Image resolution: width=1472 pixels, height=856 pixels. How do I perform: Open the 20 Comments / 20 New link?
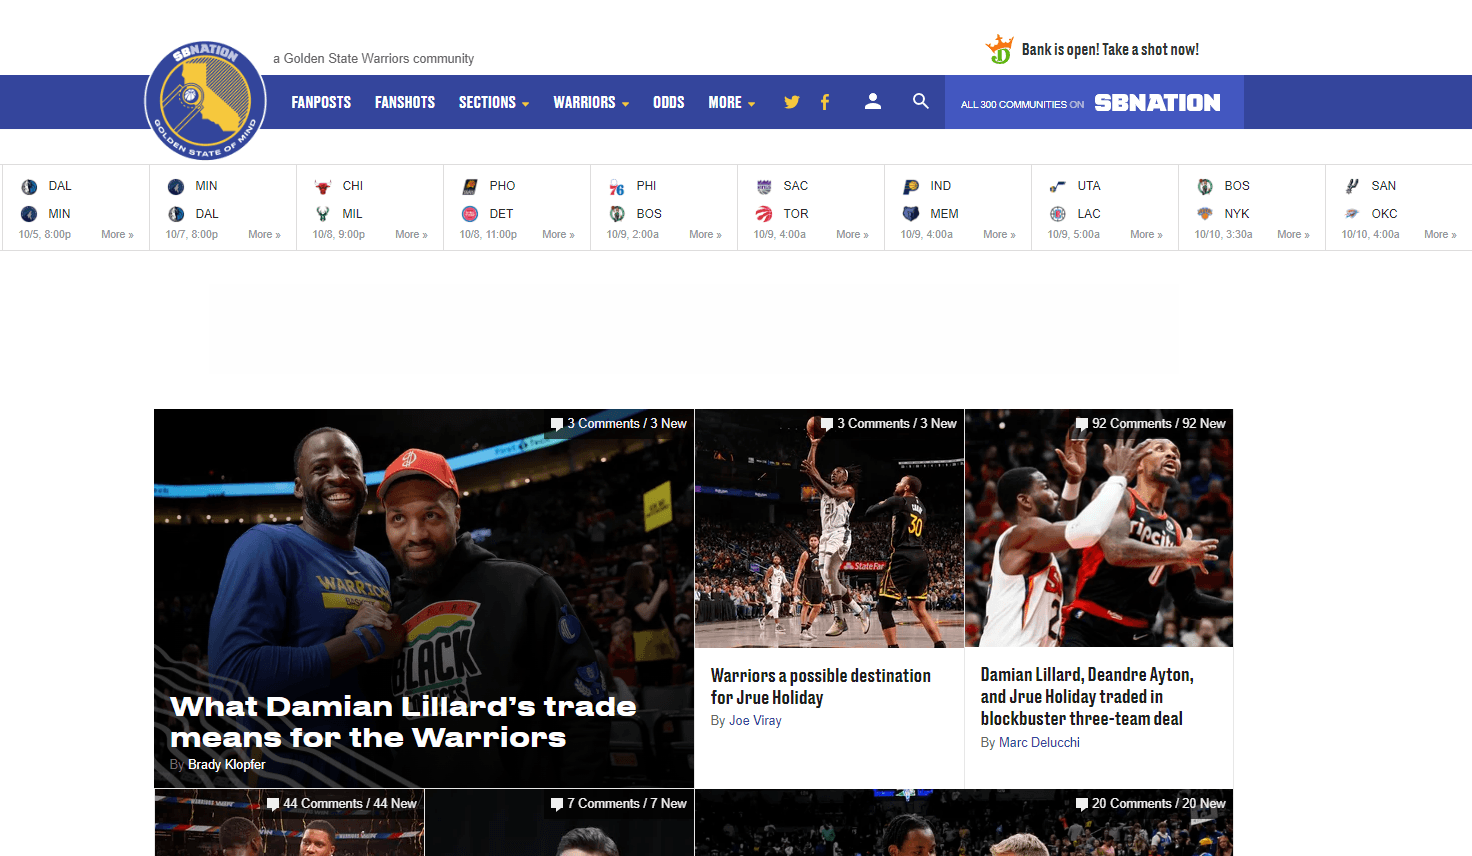[x=1150, y=804]
